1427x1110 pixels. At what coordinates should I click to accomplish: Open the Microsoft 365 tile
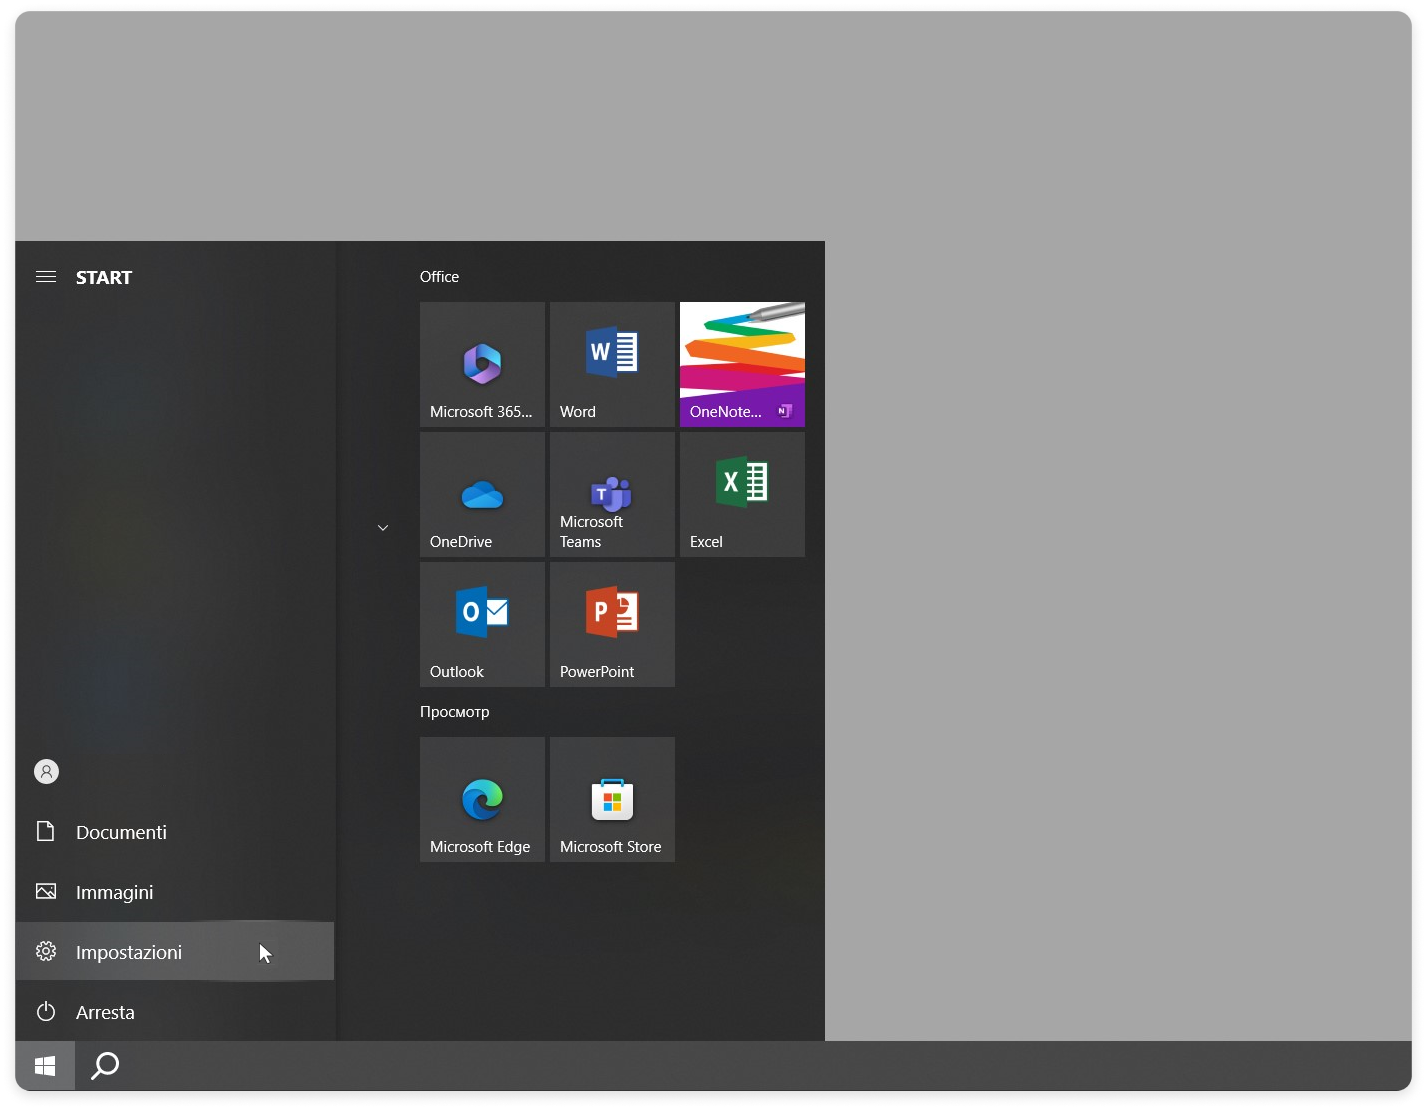click(482, 364)
